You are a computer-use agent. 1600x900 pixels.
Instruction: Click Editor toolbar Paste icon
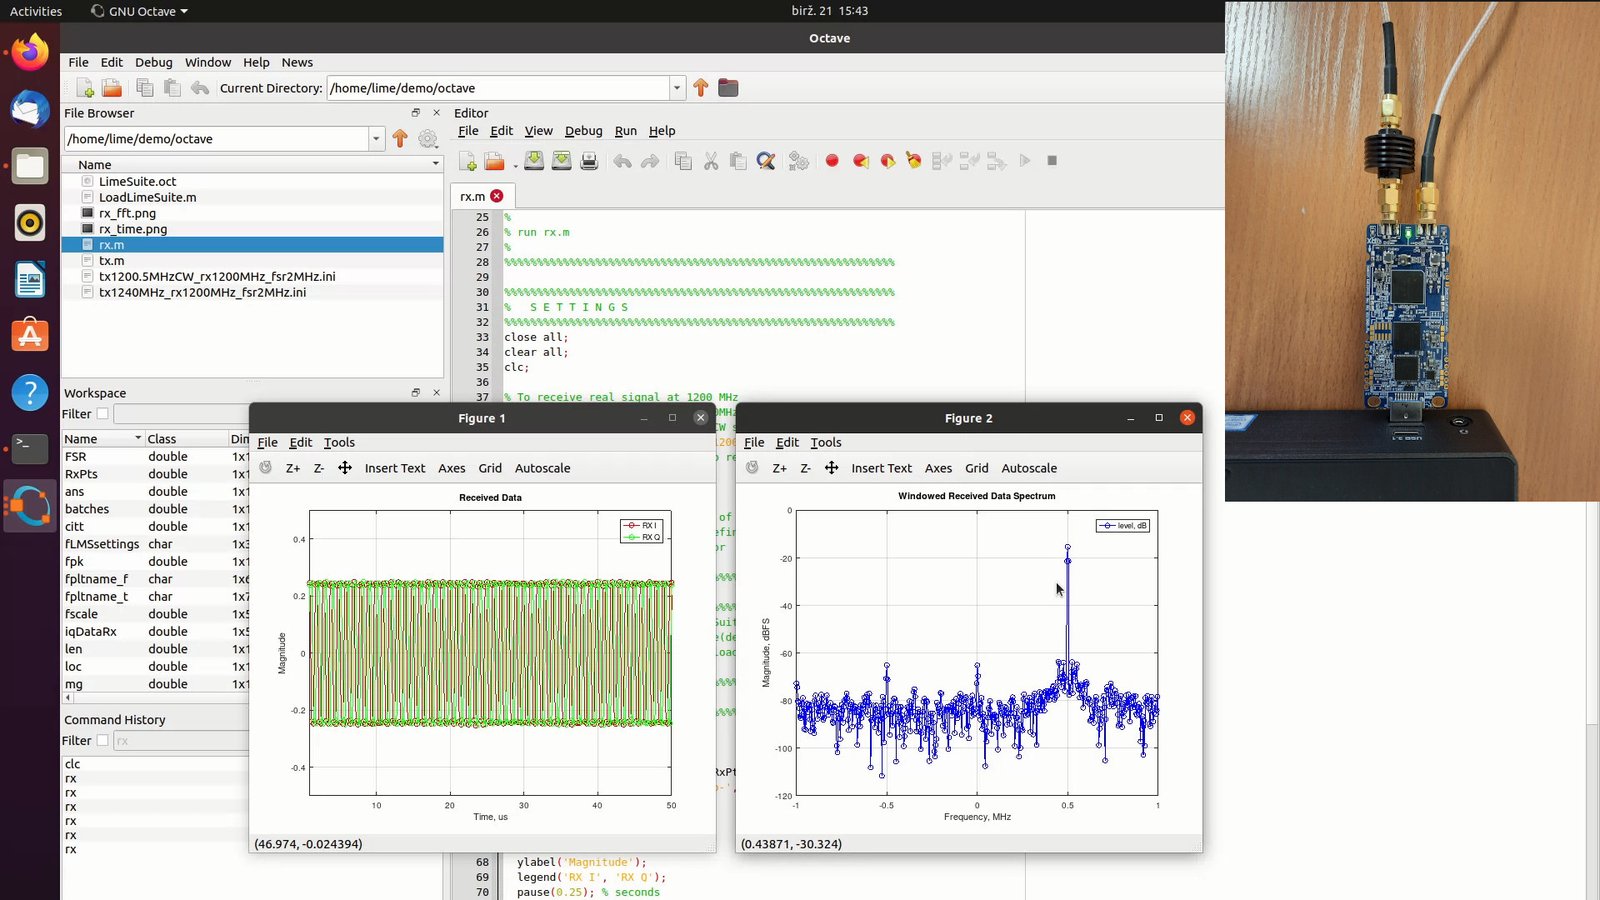tap(738, 161)
